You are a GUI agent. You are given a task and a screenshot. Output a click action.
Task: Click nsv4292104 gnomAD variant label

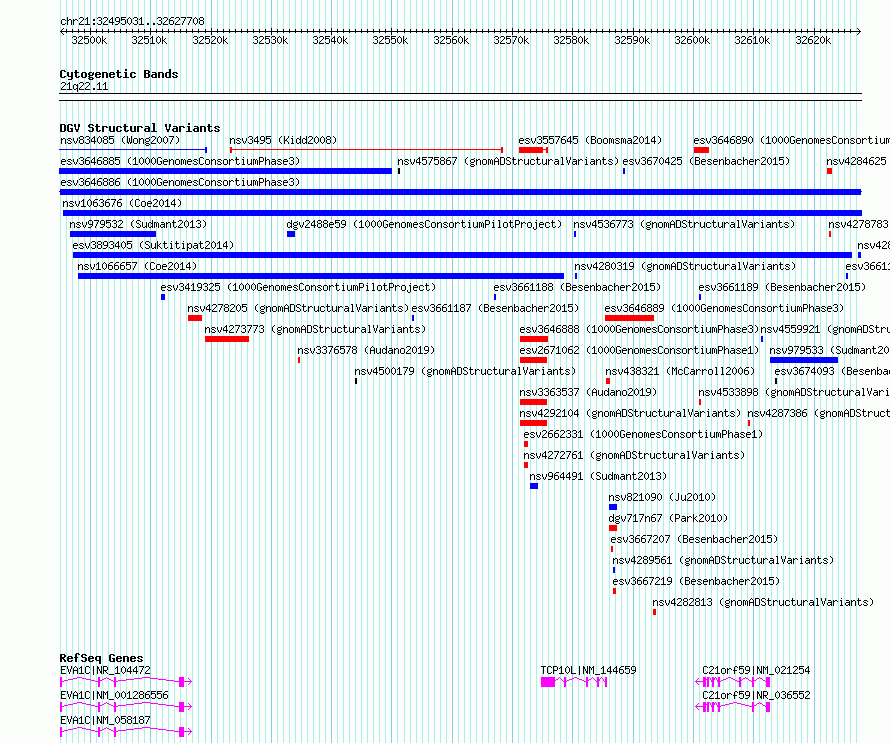(630, 413)
